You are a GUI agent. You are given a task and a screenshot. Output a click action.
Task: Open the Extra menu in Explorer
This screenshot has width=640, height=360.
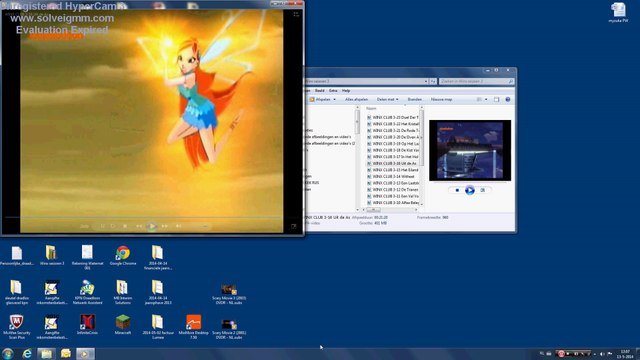[x=333, y=91]
